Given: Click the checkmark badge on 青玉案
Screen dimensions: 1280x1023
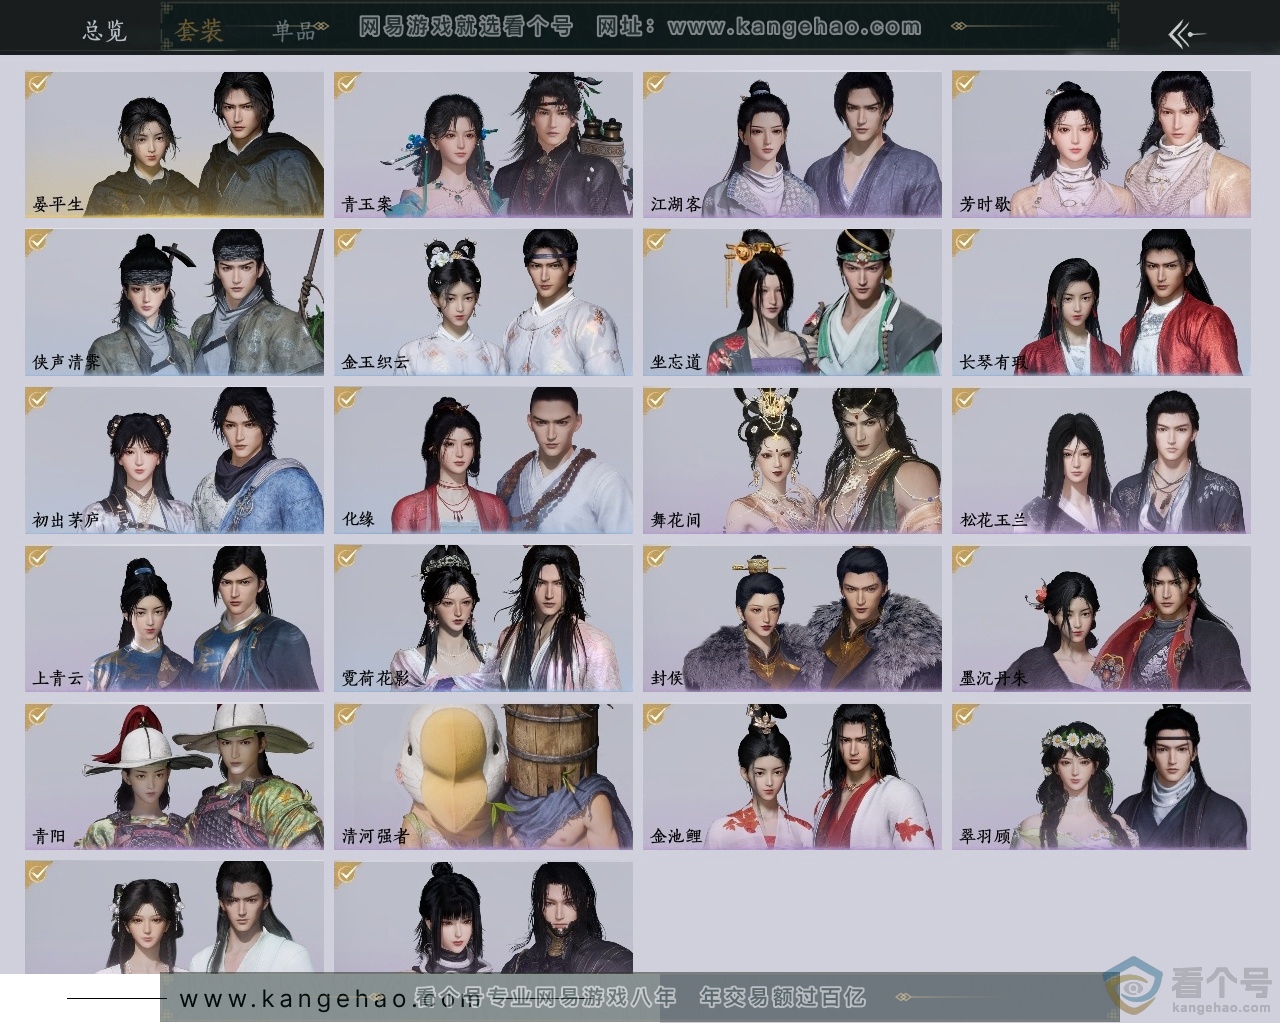Looking at the screenshot, I should click(348, 83).
